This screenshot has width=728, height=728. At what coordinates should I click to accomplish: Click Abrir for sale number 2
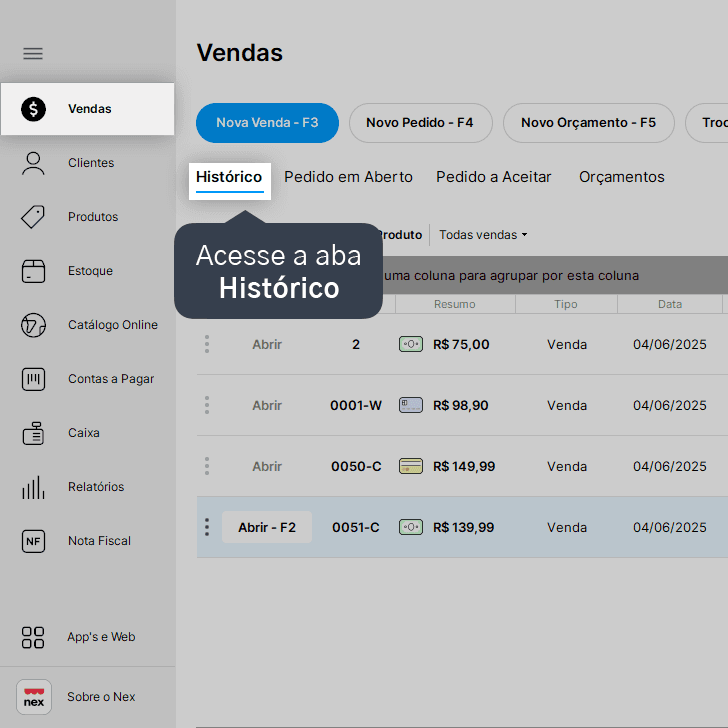click(x=267, y=344)
